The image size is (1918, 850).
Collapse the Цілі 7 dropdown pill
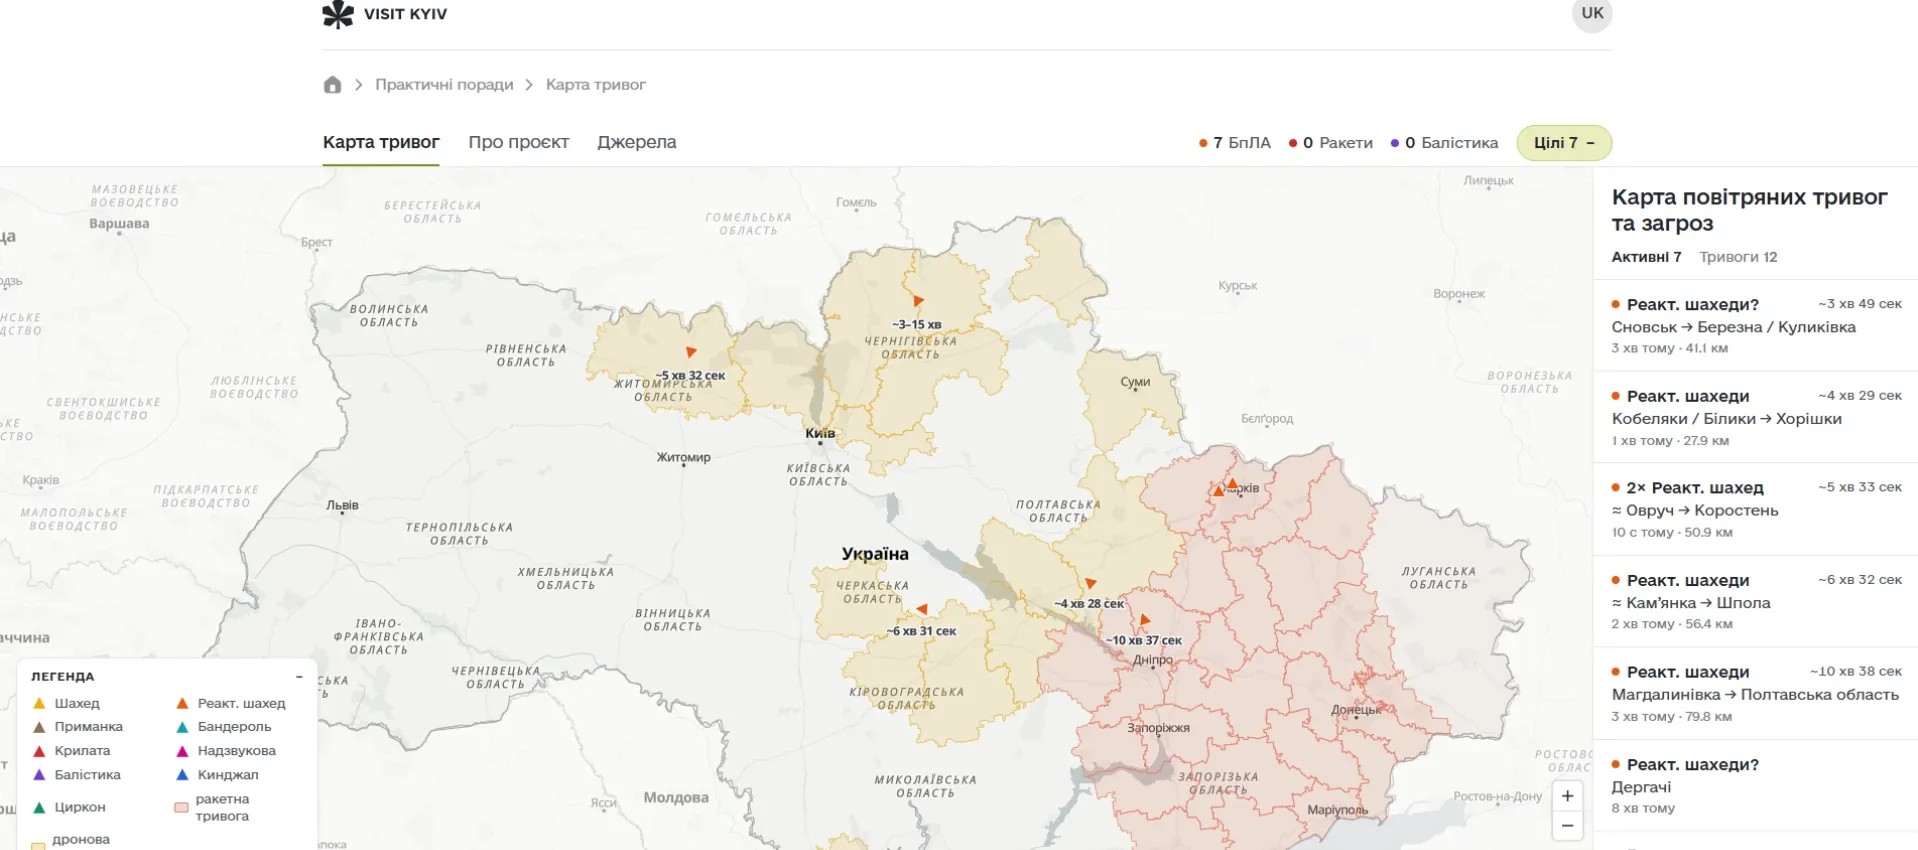(1564, 143)
